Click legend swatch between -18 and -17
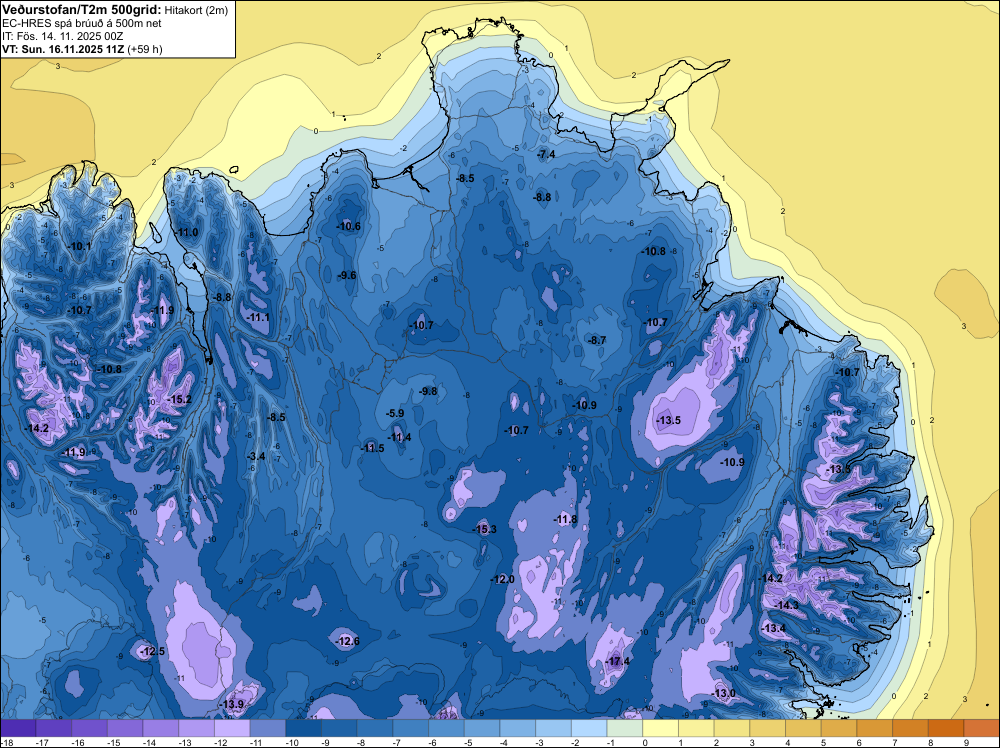This screenshot has width=1000, height=748. click(18, 728)
